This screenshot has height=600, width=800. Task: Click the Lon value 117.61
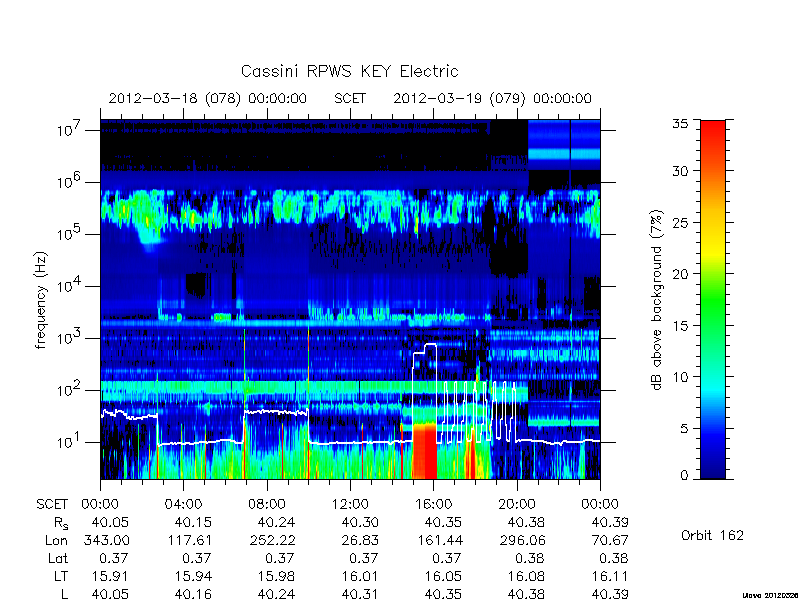coord(189,540)
